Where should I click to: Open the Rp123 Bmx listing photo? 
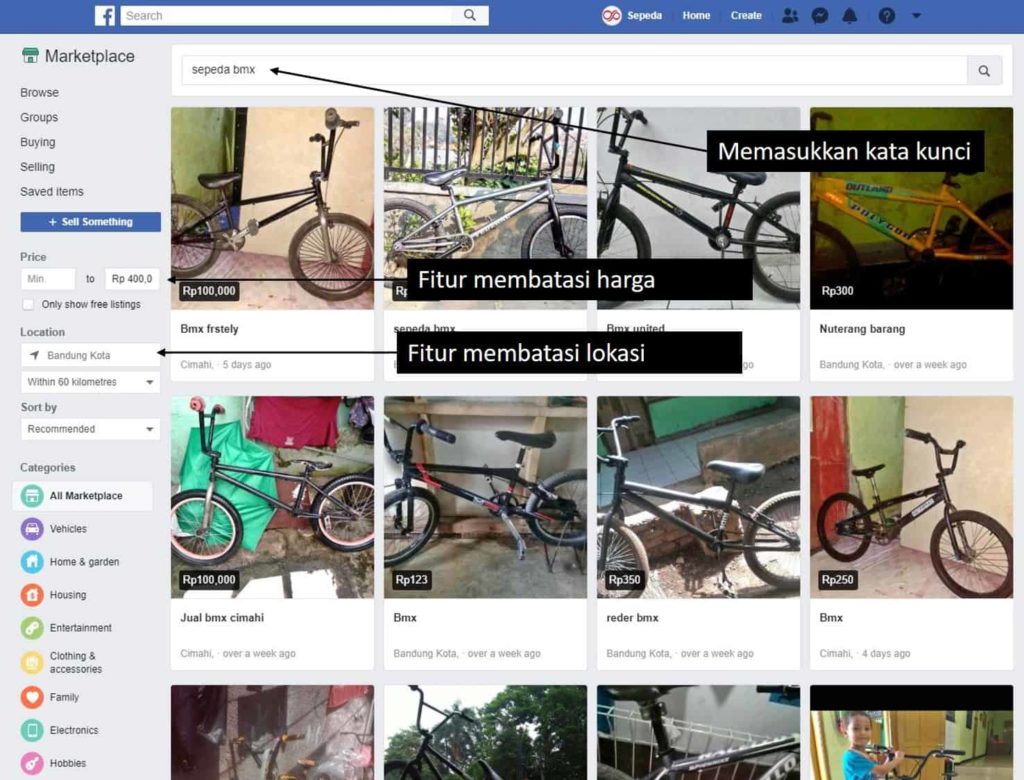click(485, 496)
